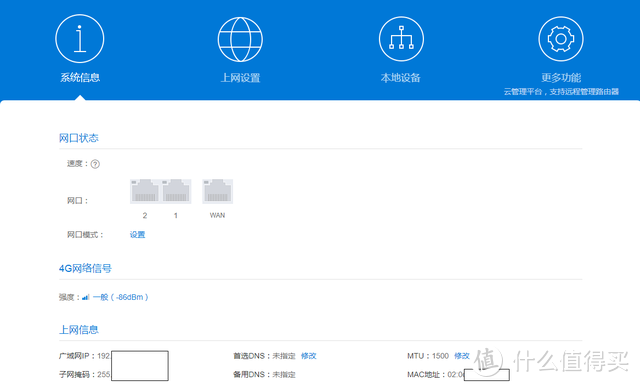The height and width of the screenshot is (387, 640).
Task: Open the 上网设置 globe icon
Action: [x=240, y=39]
